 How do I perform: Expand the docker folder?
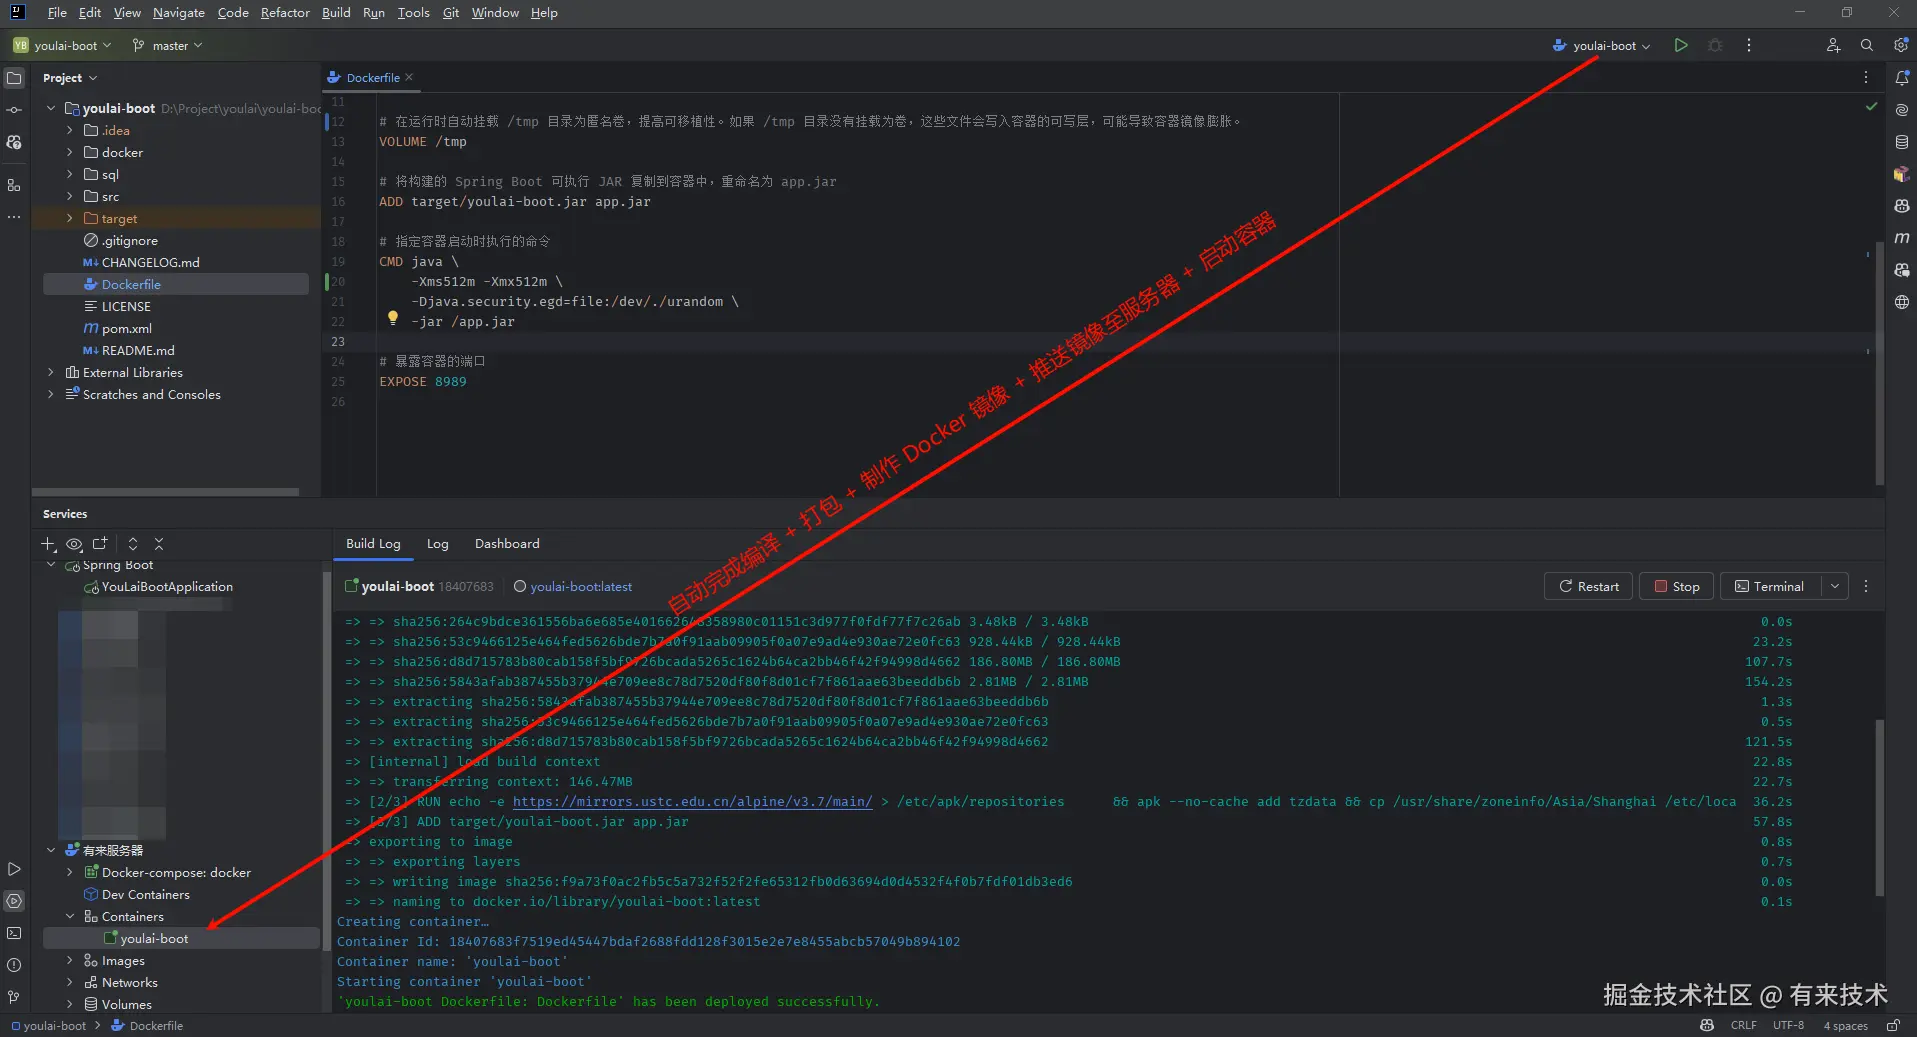pos(69,152)
